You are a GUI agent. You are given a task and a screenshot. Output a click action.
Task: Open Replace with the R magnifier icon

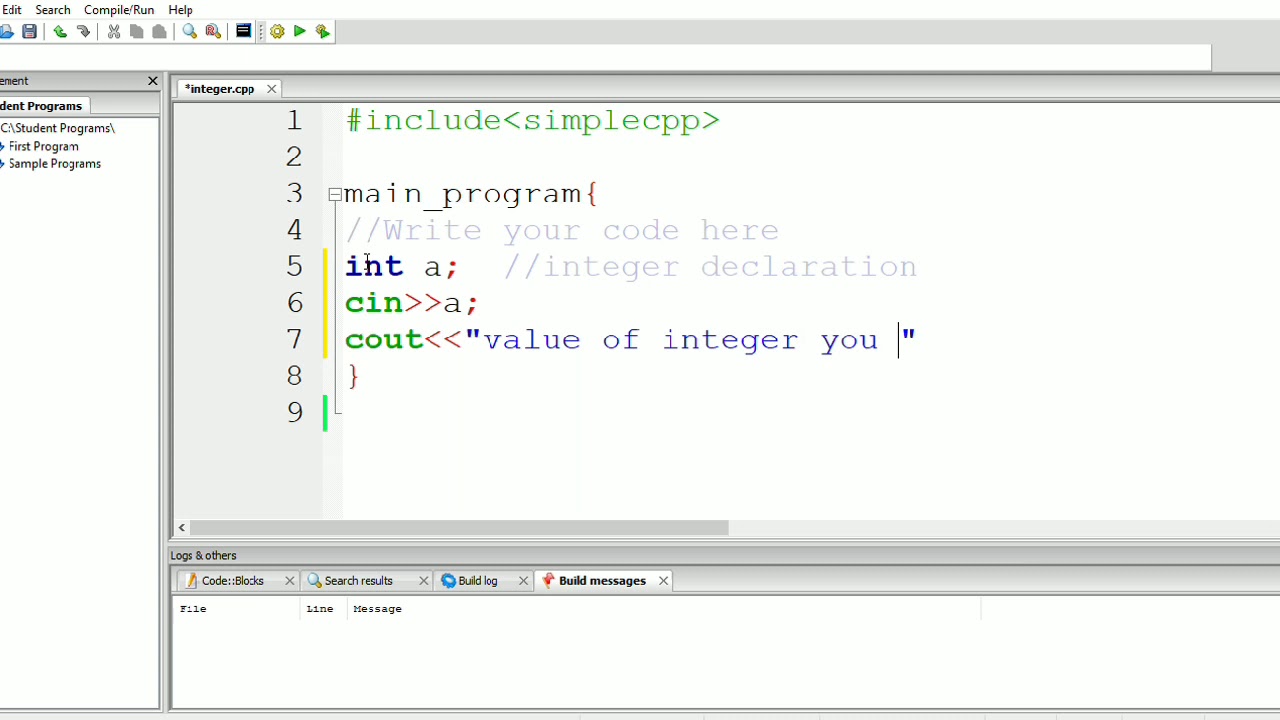213,32
